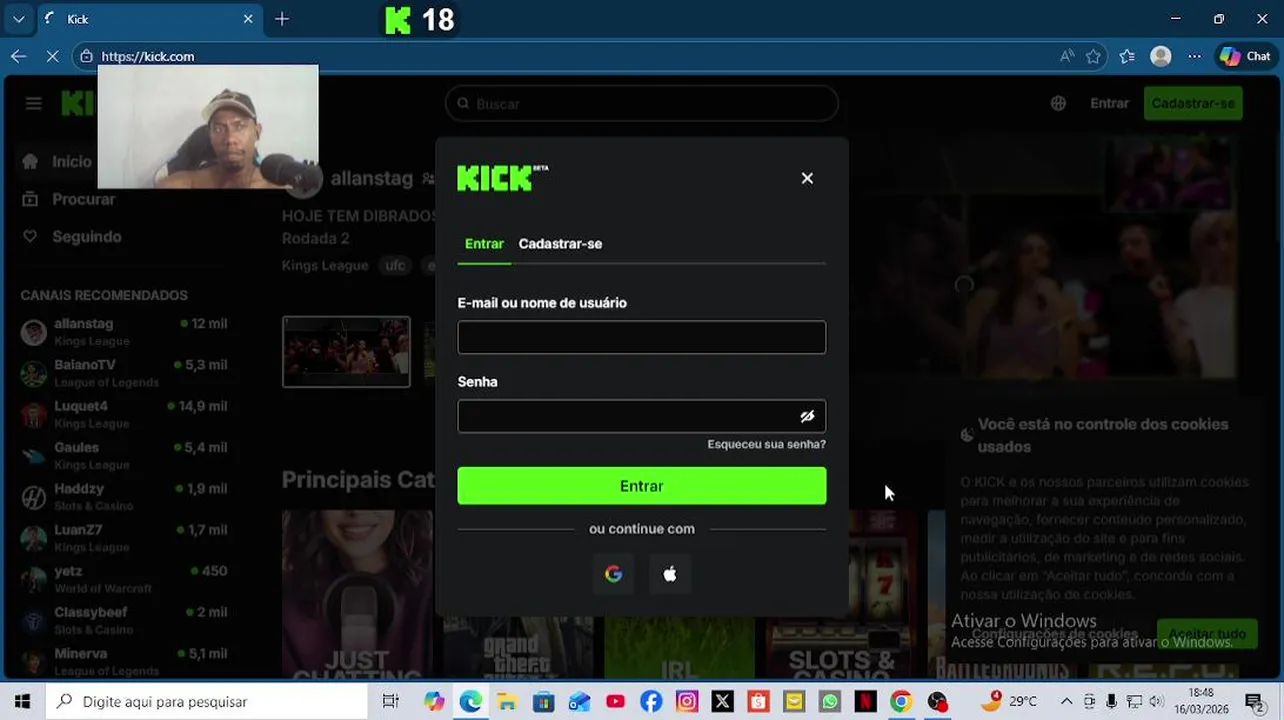Open WhatsApp from the taskbar

click(x=830, y=702)
